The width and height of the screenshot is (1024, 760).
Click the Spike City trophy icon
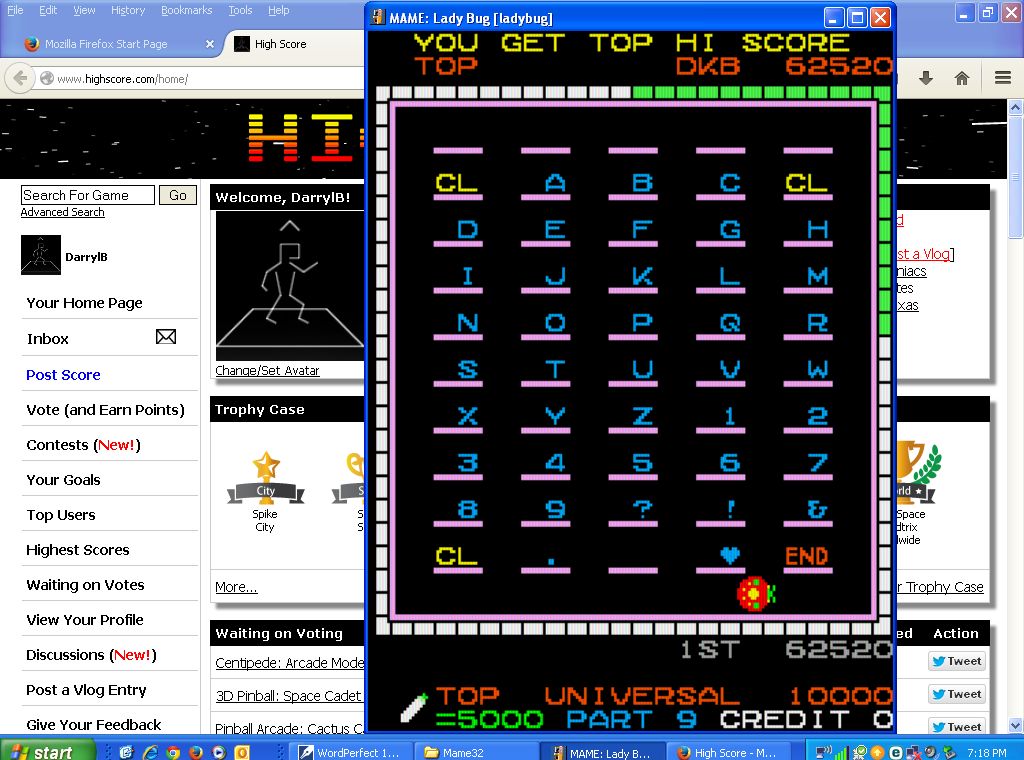tap(265, 478)
